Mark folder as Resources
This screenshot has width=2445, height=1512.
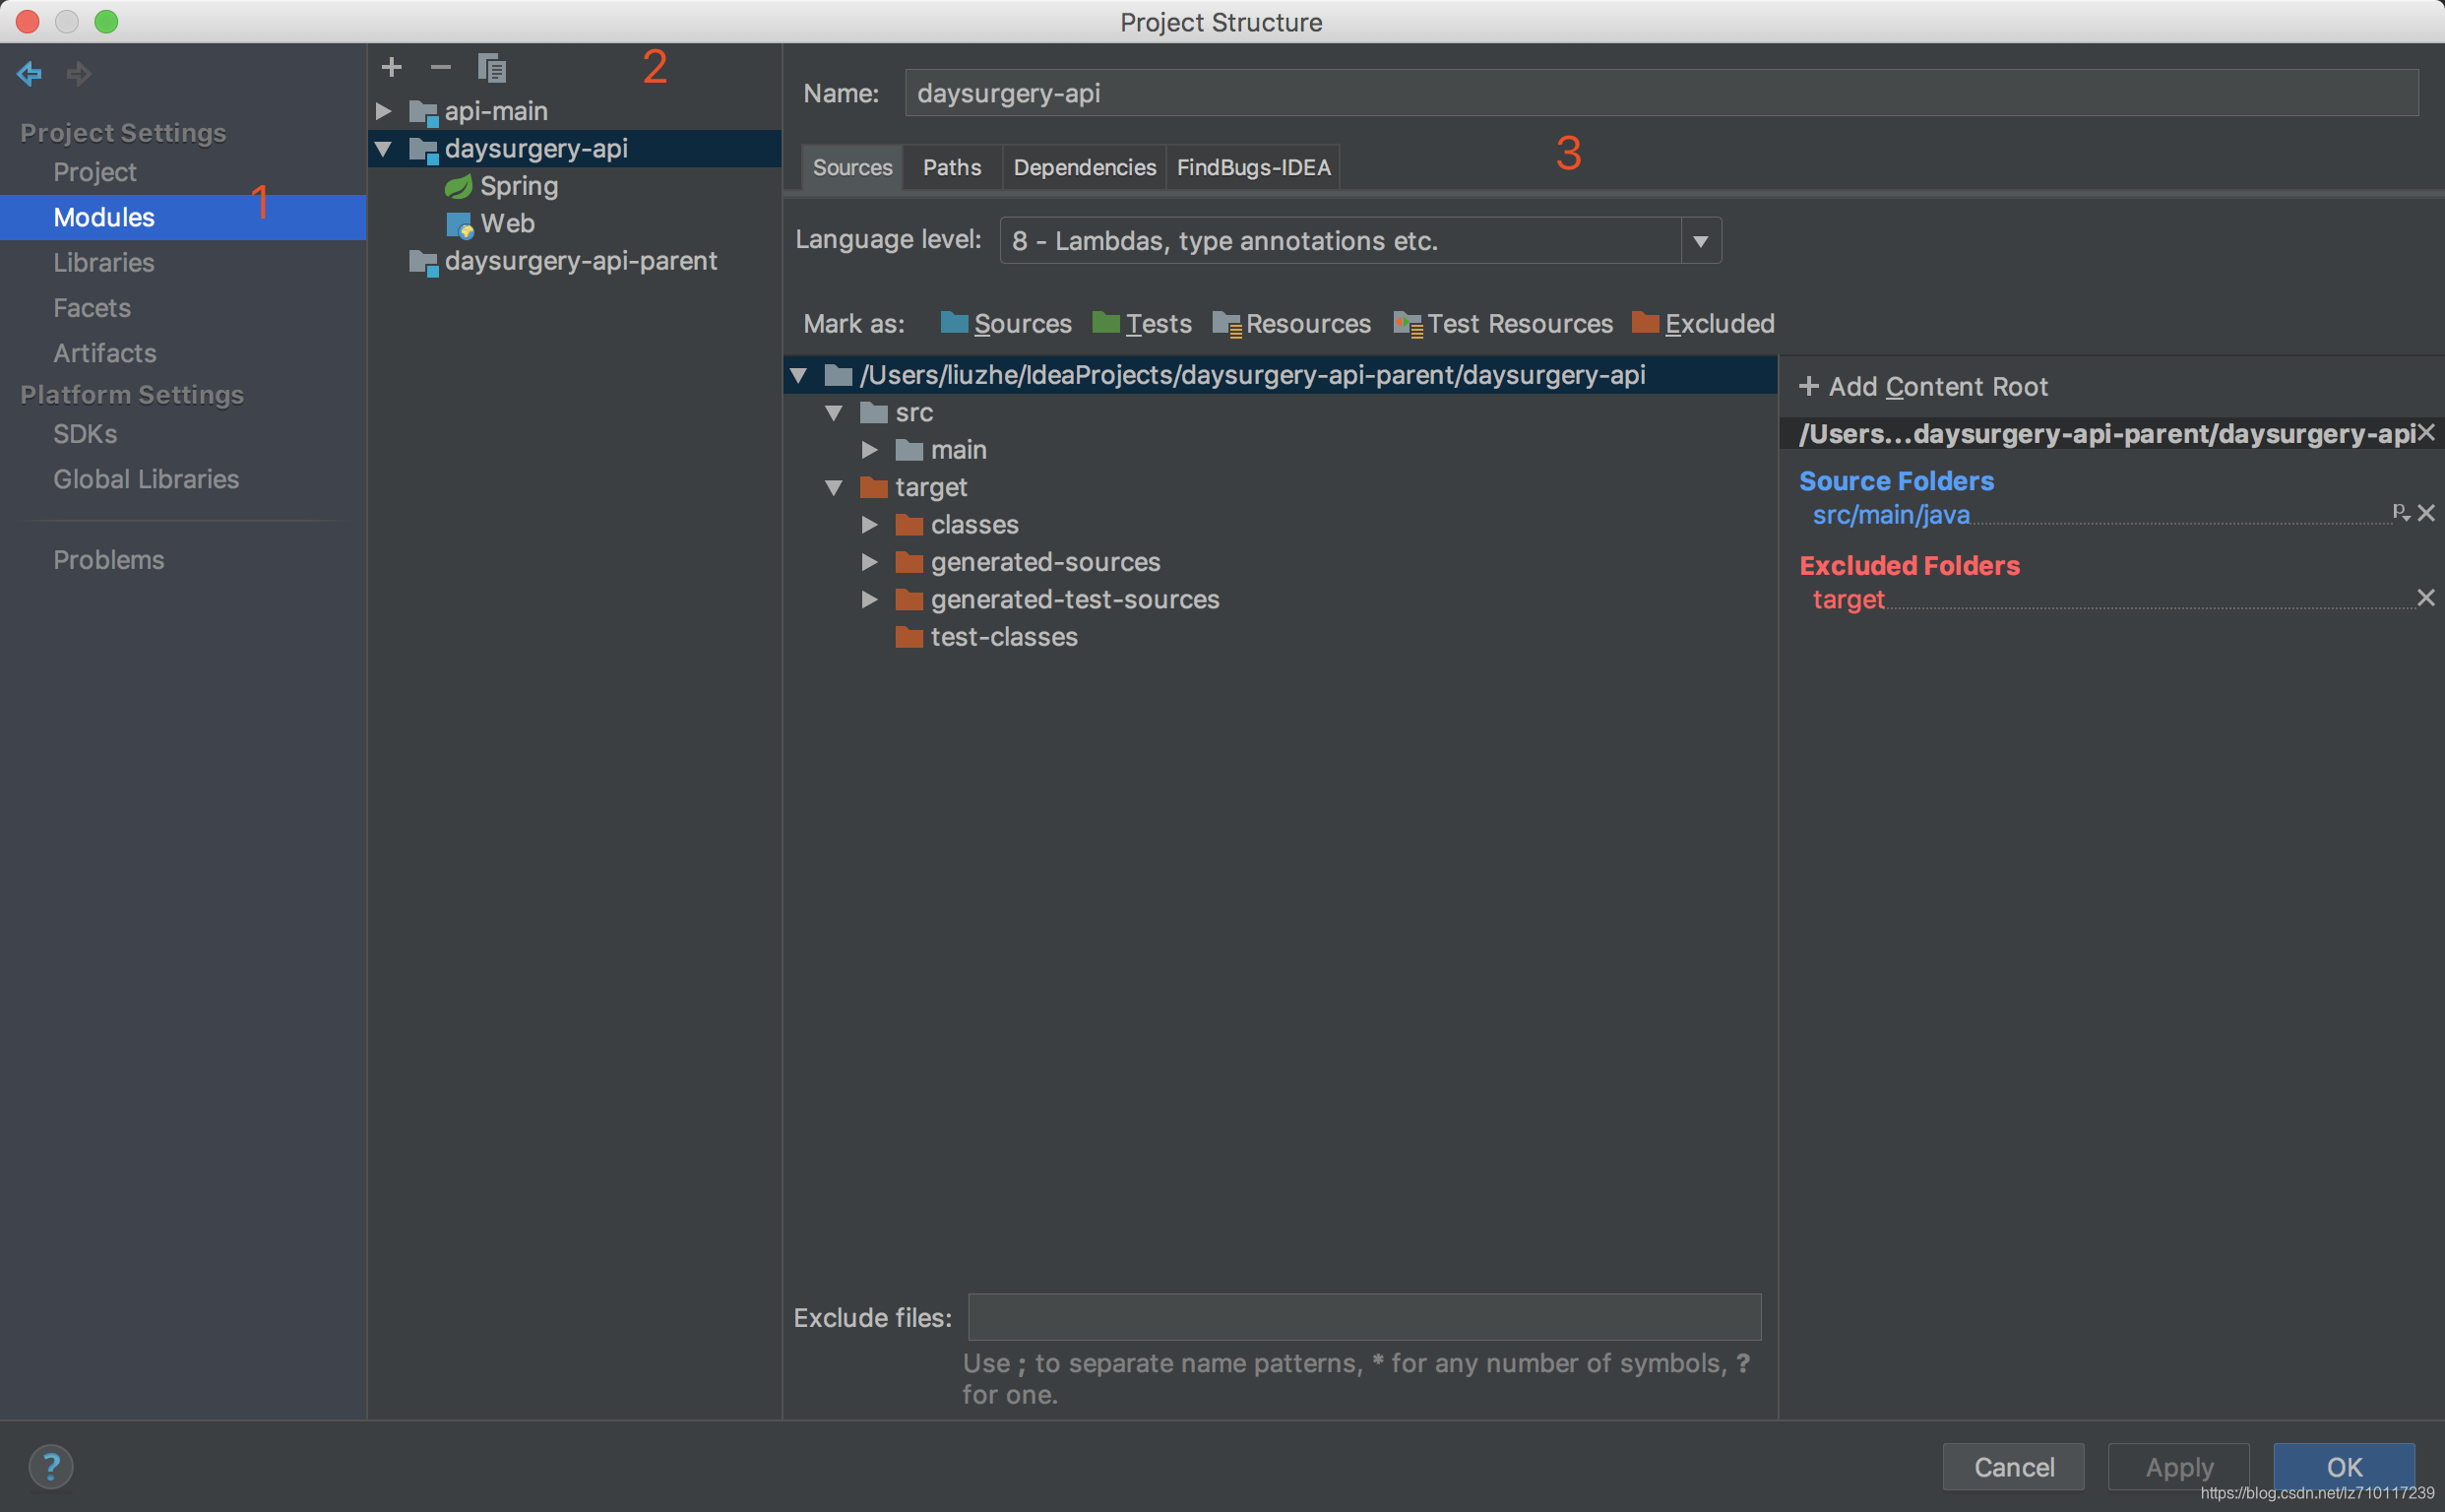[1291, 324]
